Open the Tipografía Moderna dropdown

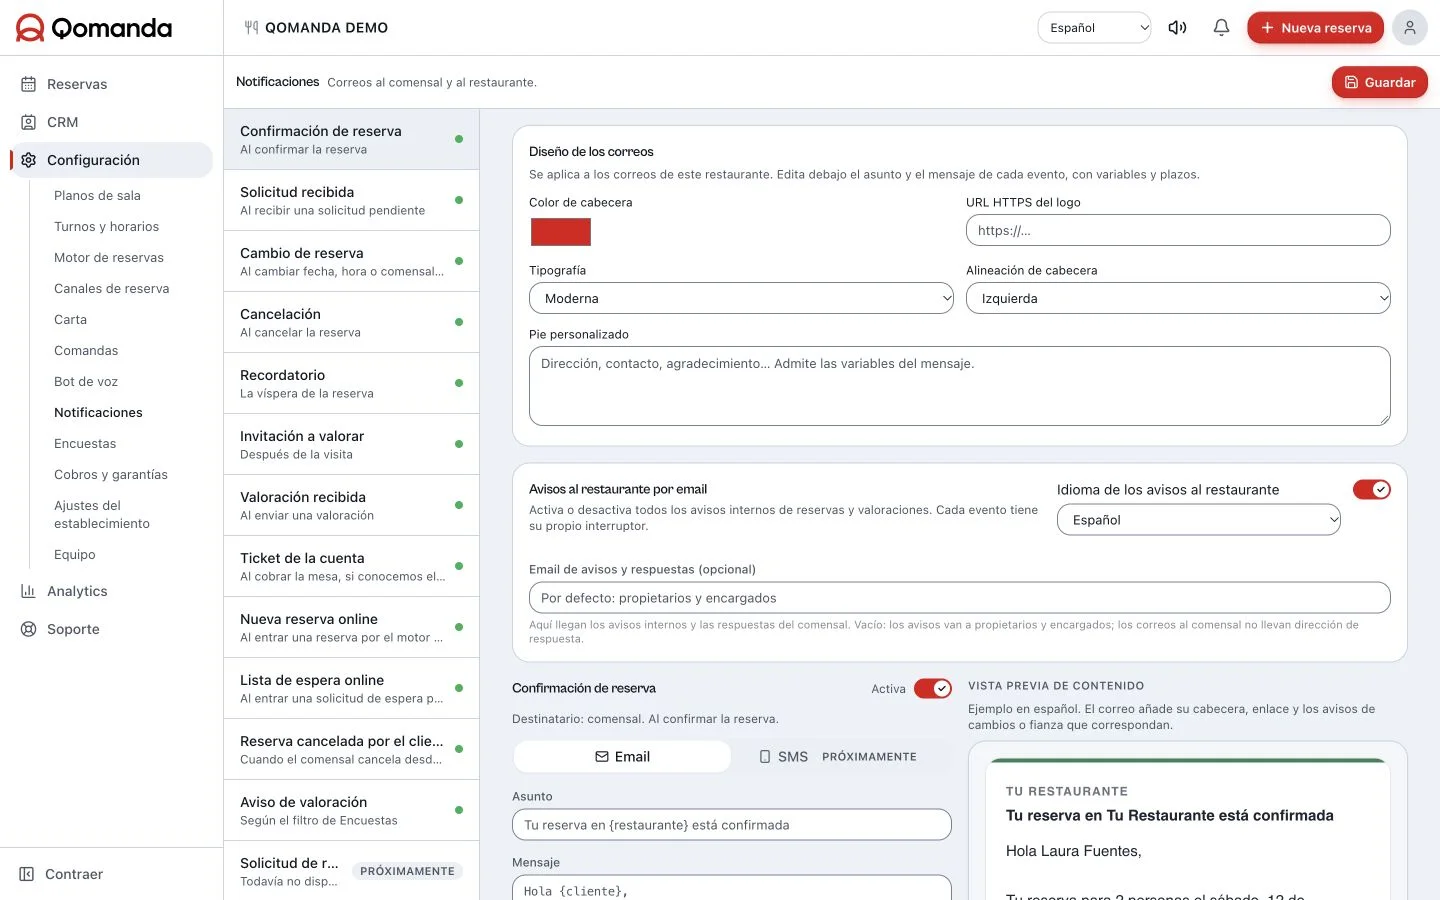point(741,298)
